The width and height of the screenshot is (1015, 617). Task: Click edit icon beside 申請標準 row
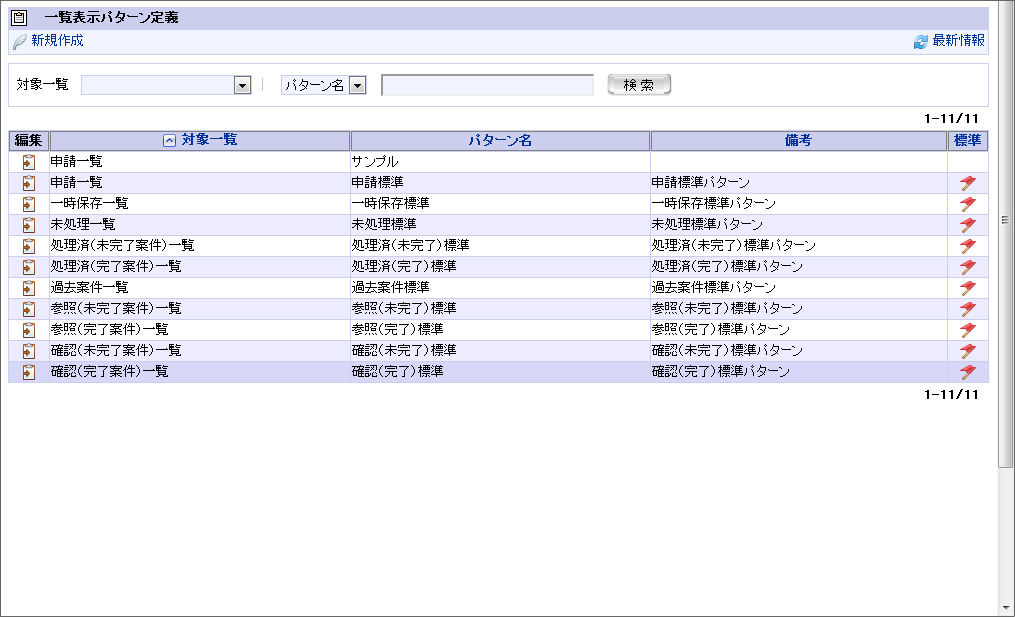(x=28, y=182)
